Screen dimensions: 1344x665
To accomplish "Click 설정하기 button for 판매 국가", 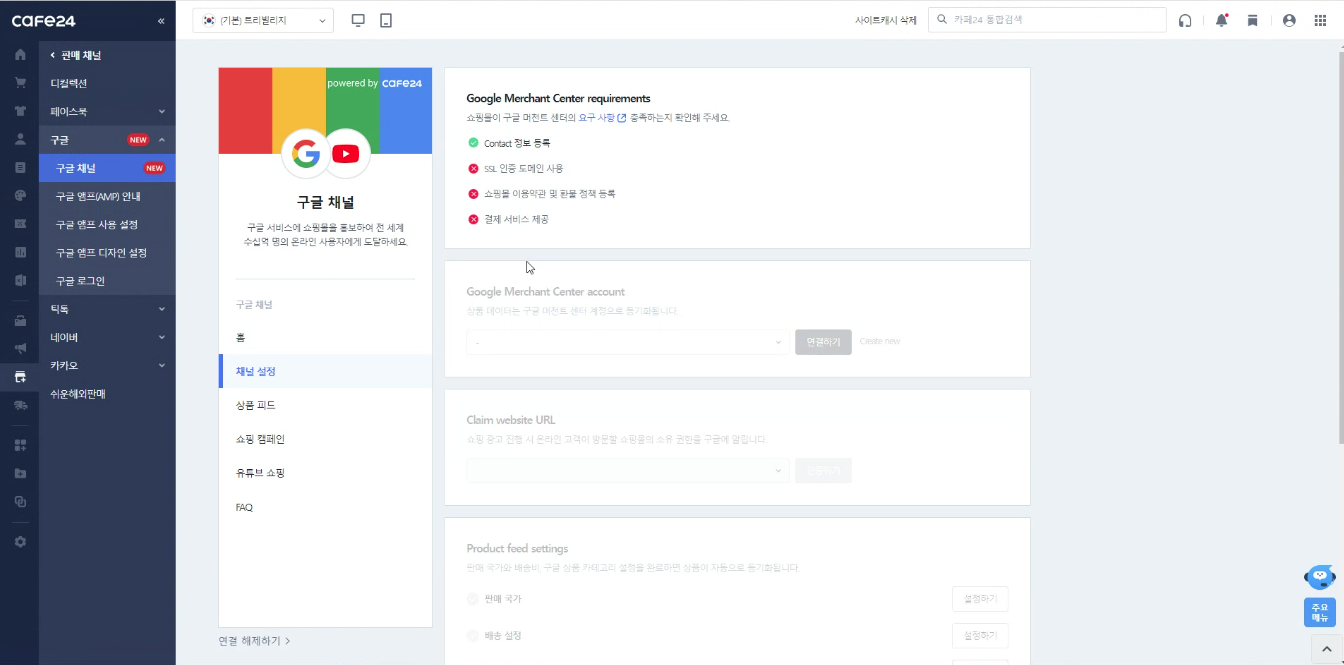I will click(x=980, y=599).
